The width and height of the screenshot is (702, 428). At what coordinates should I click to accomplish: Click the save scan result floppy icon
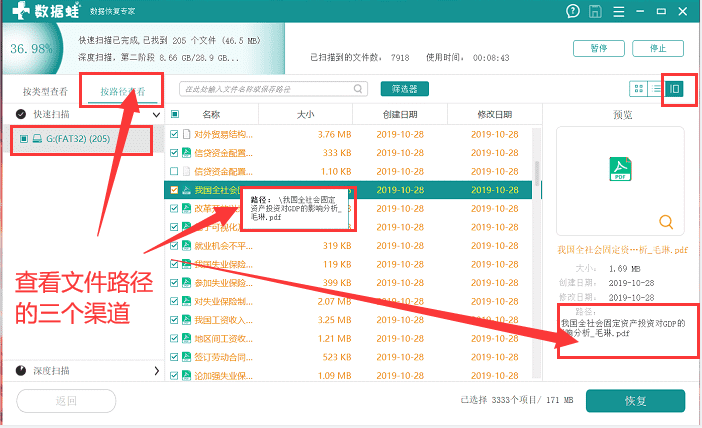point(595,11)
